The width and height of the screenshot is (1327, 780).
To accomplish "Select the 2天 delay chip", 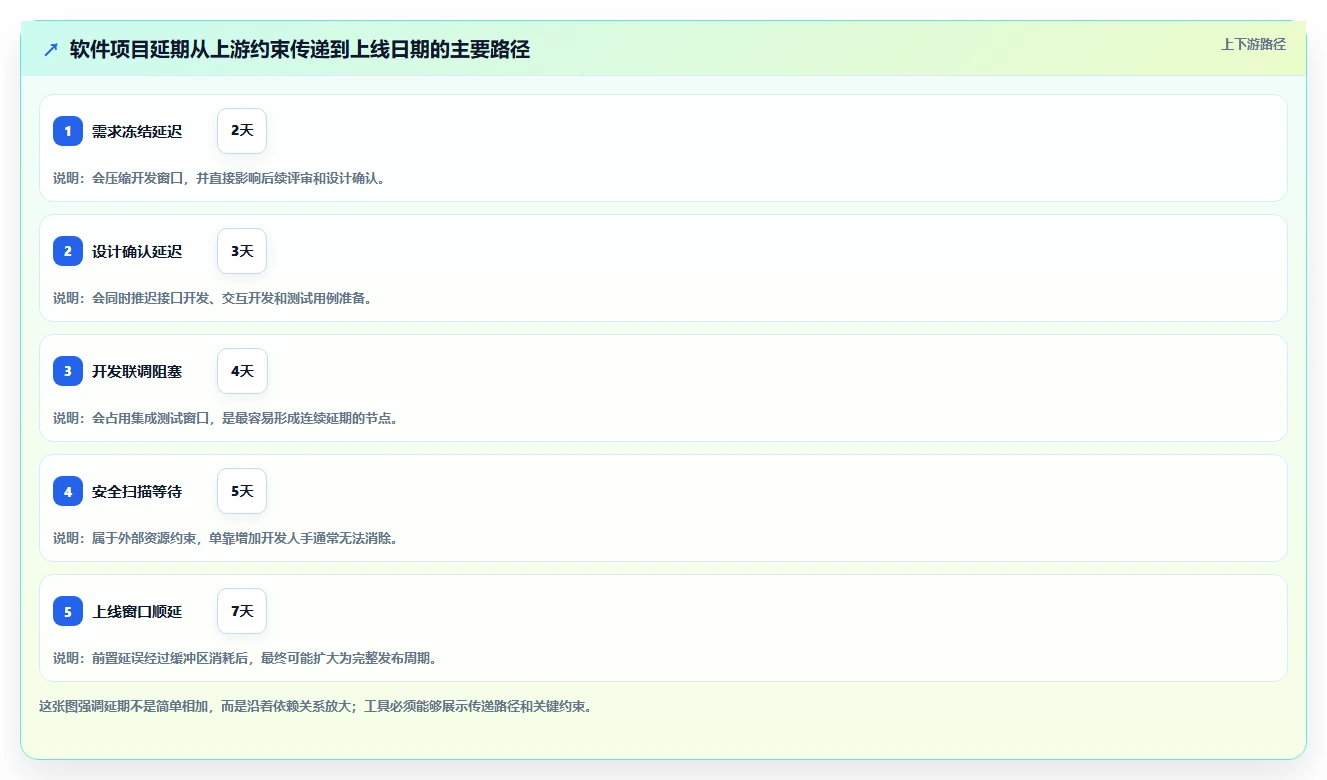I will (x=242, y=131).
